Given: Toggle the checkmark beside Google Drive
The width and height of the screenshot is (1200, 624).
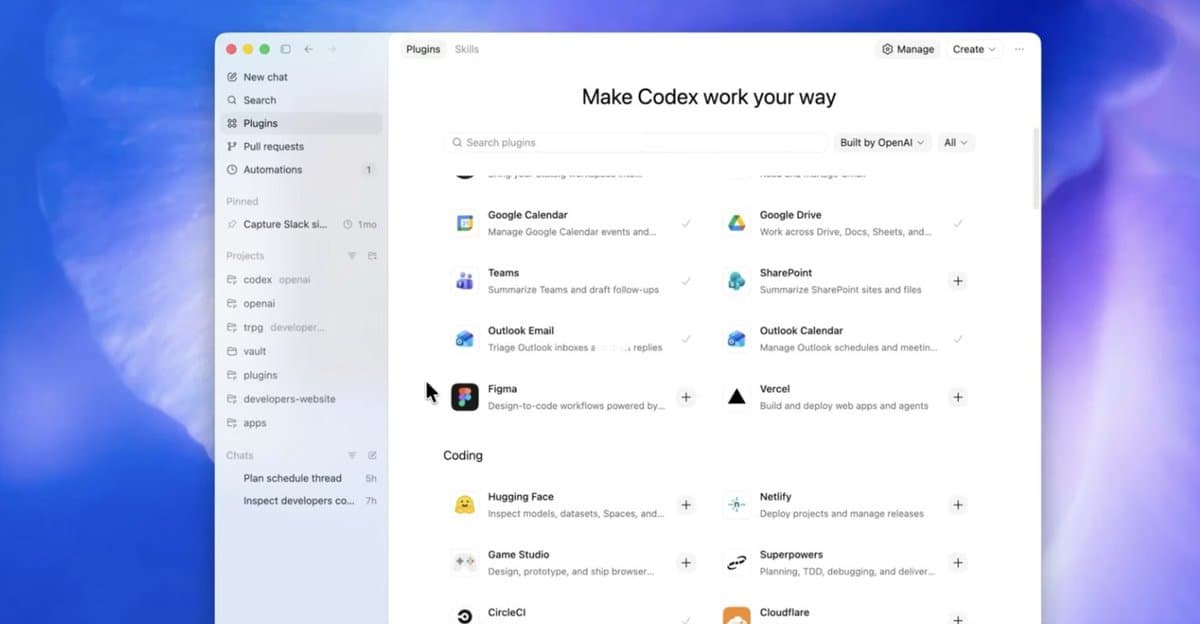Looking at the screenshot, I should (x=958, y=222).
